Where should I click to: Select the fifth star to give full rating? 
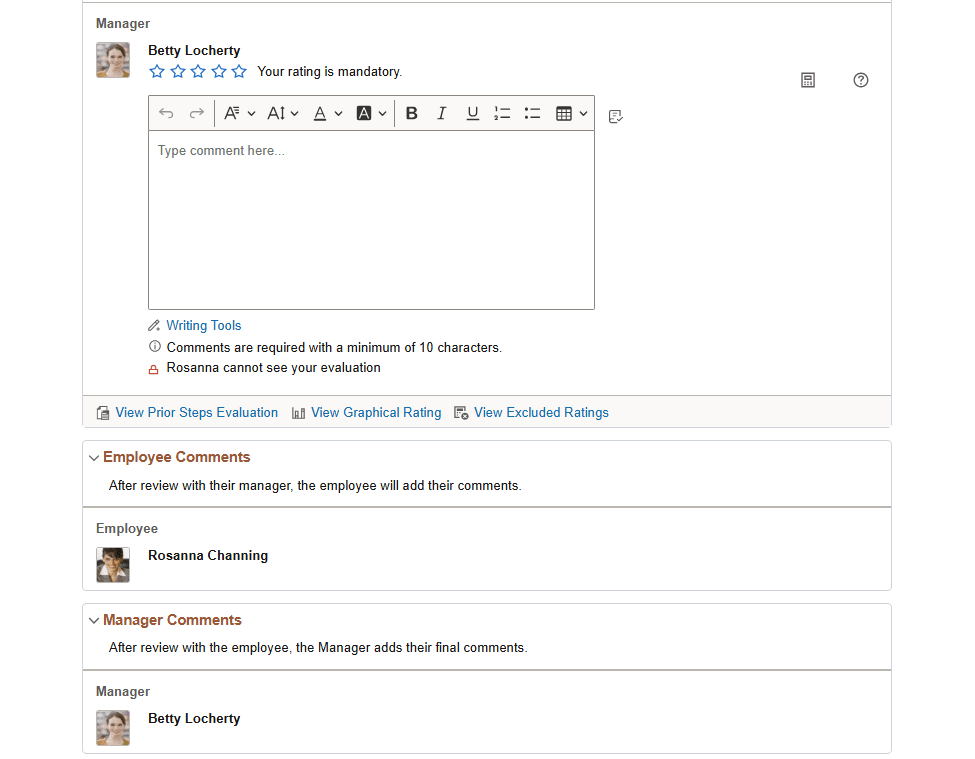point(239,71)
